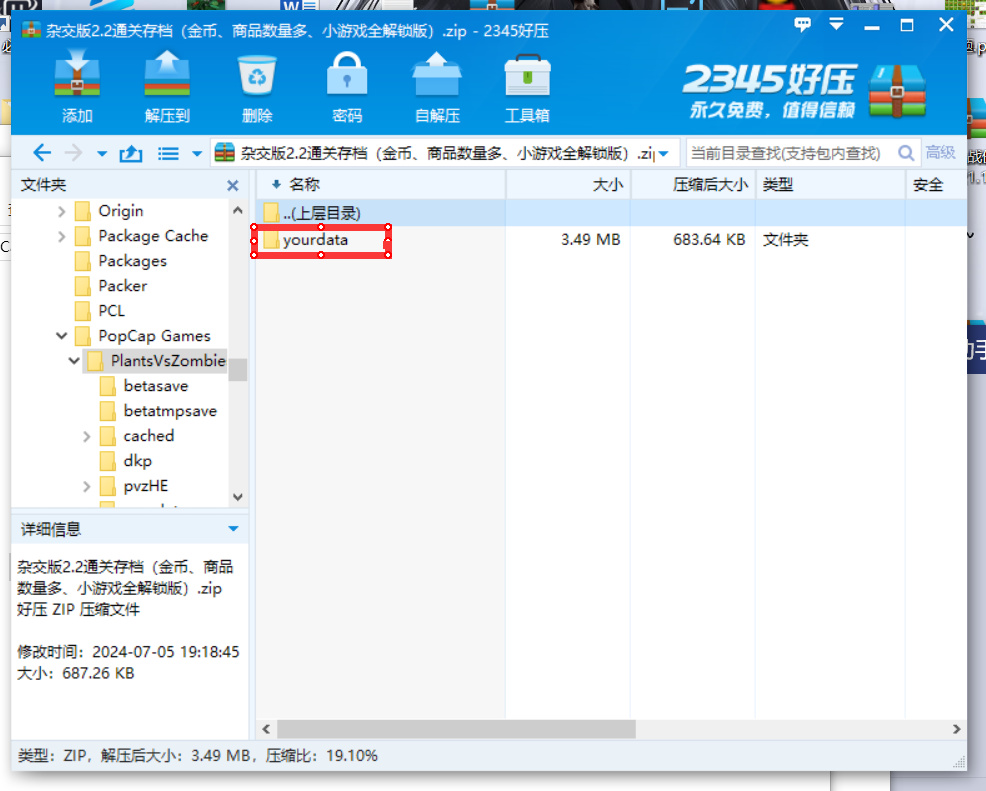Screen dimensions: 986x791
Task: Click the search magnifier icon
Action: [x=906, y=153]
